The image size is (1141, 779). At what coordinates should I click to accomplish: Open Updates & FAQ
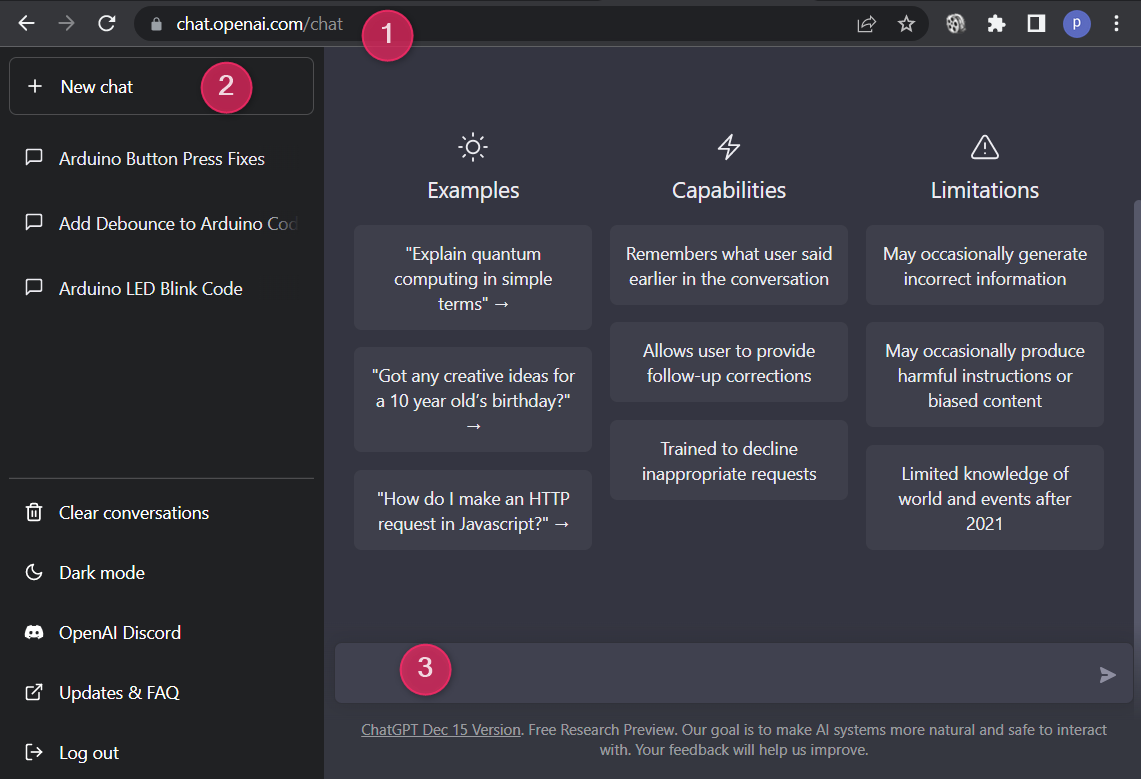click(162, 692)
